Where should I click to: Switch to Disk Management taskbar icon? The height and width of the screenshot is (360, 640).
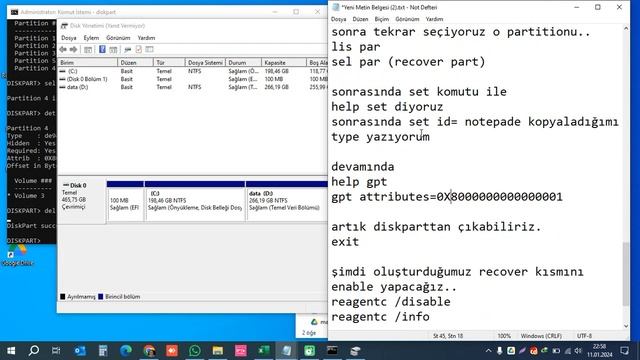tap(356, 351)
